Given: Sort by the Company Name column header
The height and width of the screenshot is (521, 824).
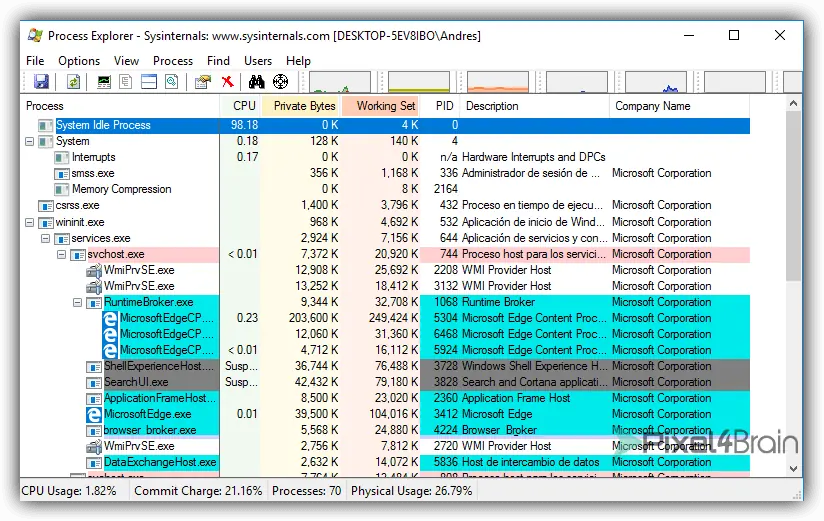Looking at the screenshot, I should [679, 106].
